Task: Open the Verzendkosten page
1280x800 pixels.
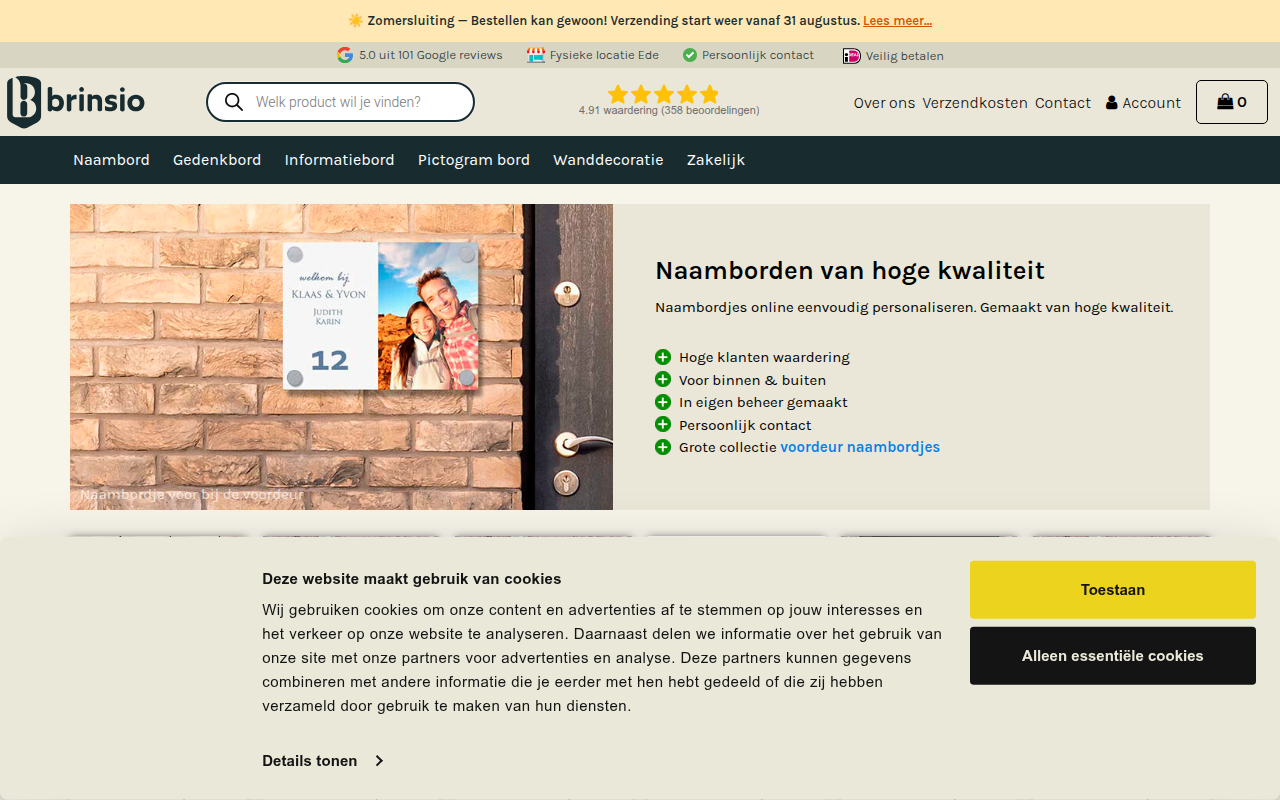Action: pos(975,103)
